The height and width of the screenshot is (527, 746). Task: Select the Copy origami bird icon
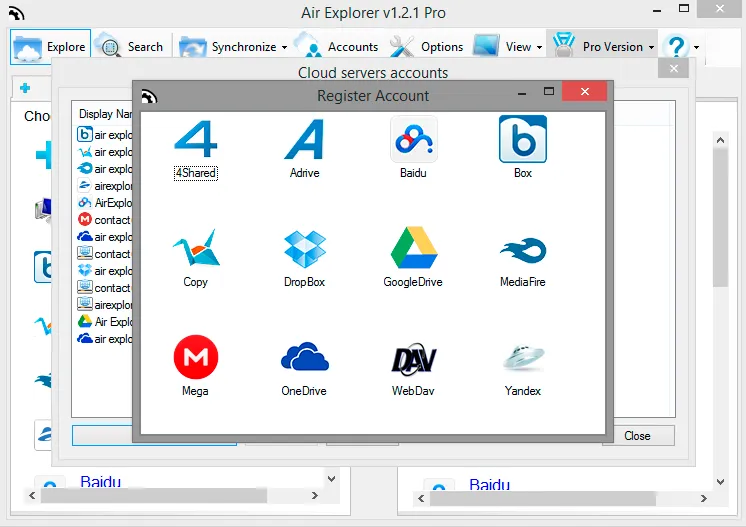[196, 247]
